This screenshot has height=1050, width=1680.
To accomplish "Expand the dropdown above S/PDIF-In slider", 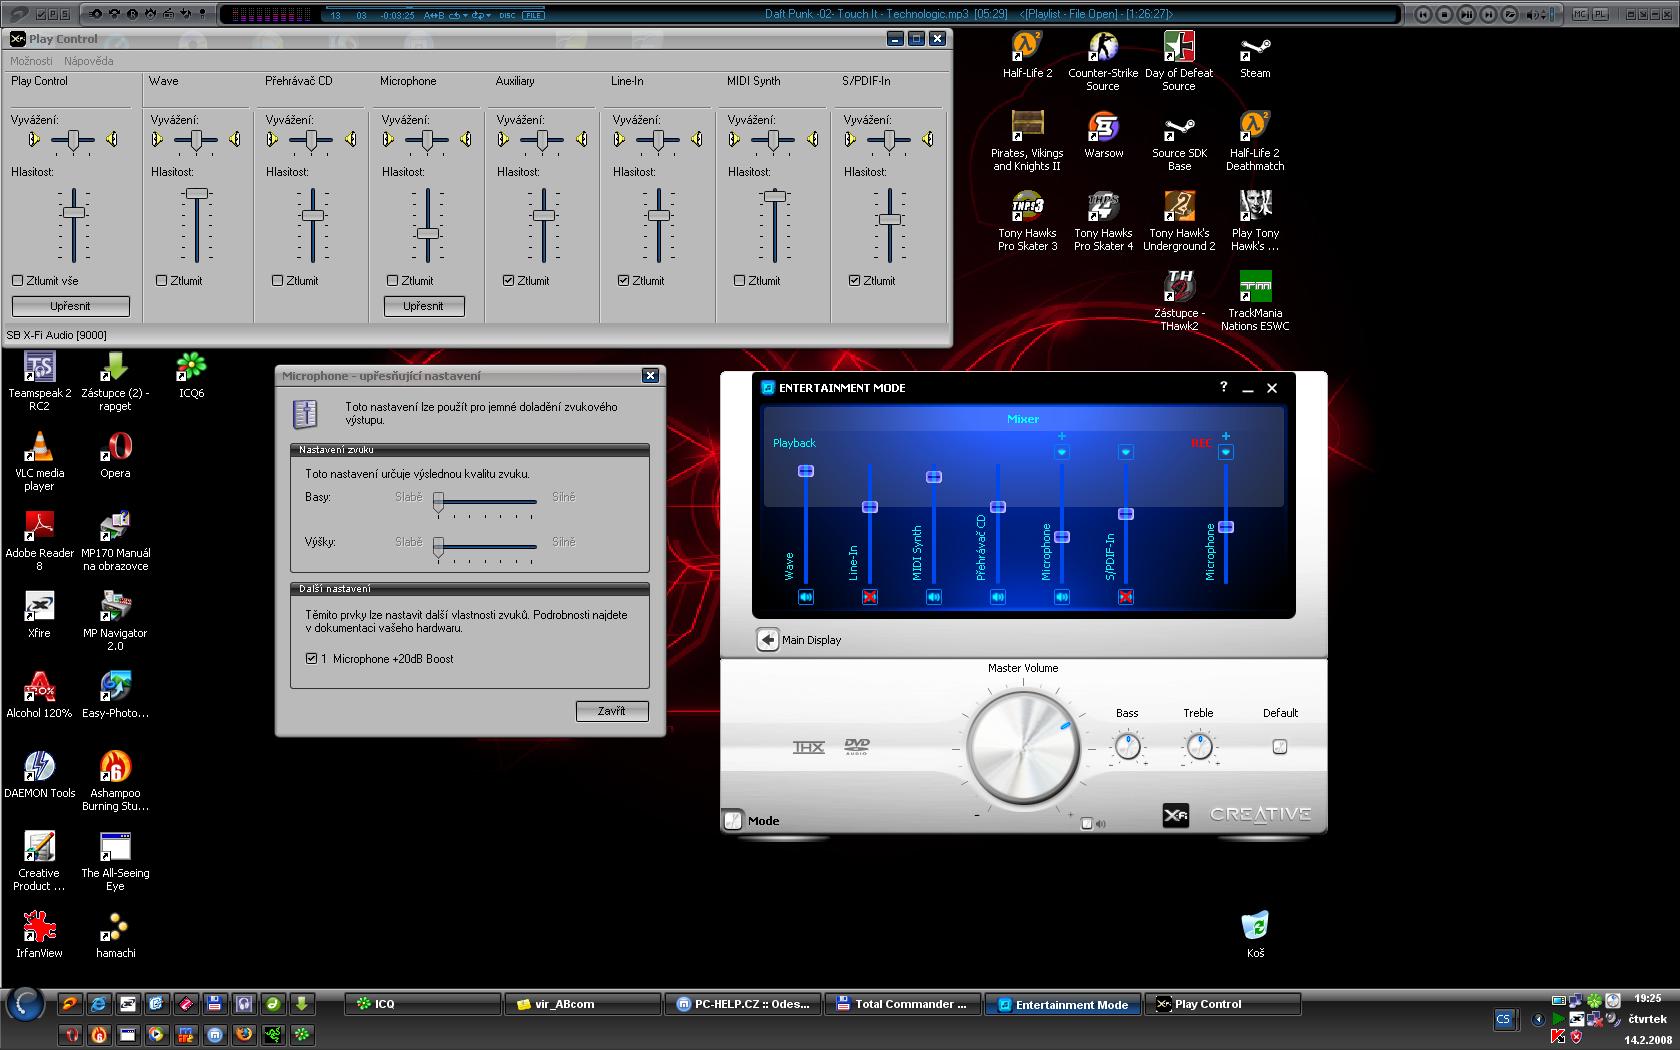I will click(x=1126, y=452).
